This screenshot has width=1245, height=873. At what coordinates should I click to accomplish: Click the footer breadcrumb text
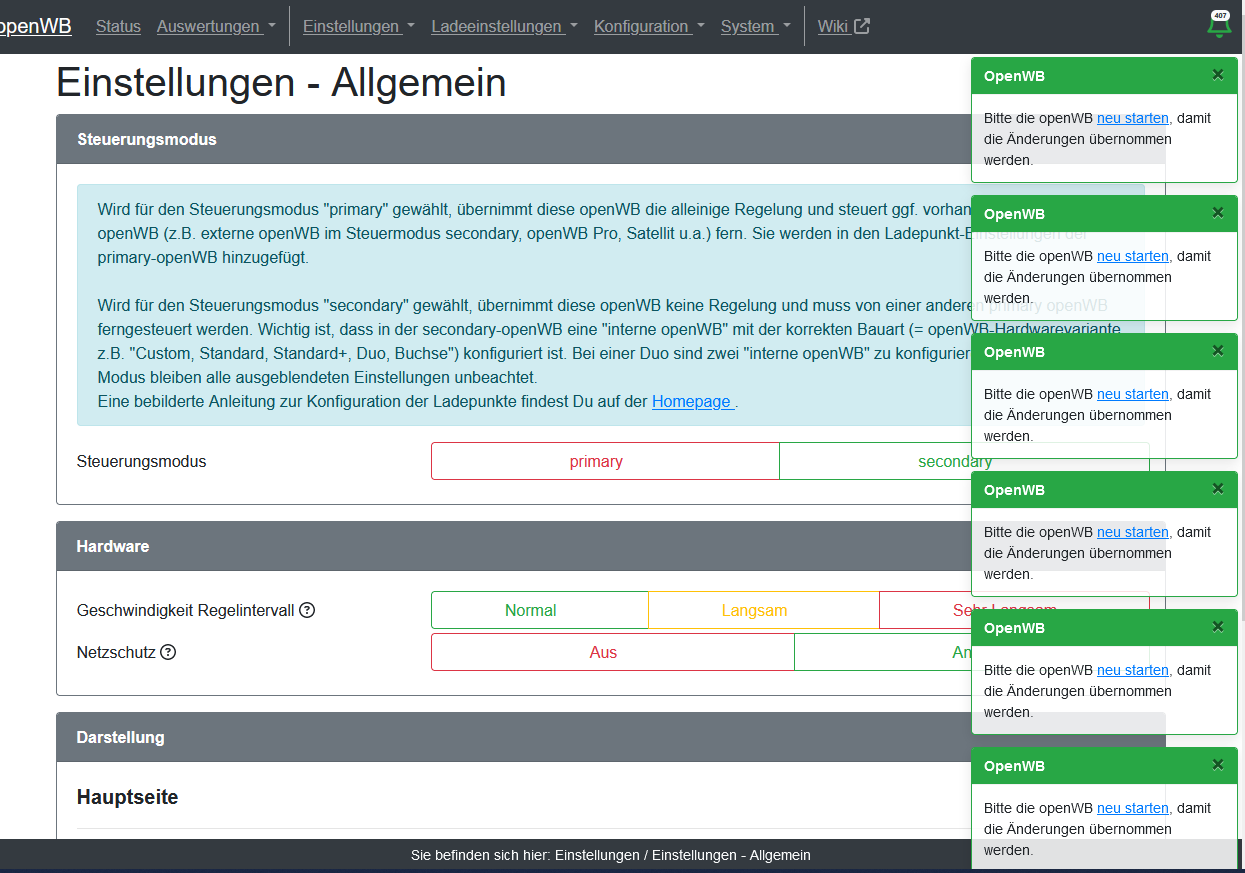pyautogui.click(x=610, y=855)
